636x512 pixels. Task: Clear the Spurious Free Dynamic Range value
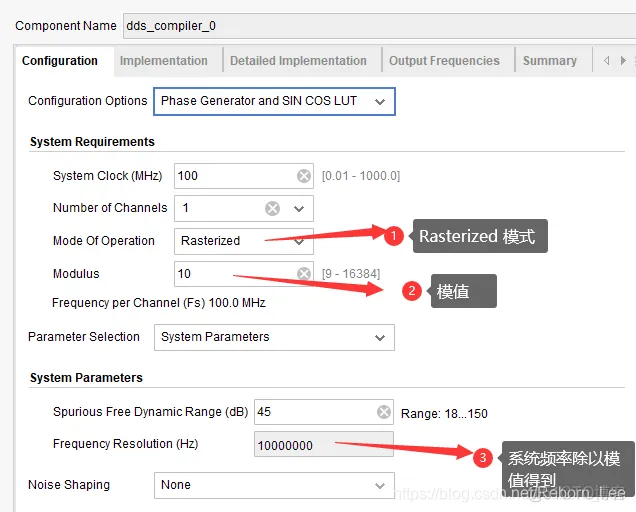click(x=384, y=412)
